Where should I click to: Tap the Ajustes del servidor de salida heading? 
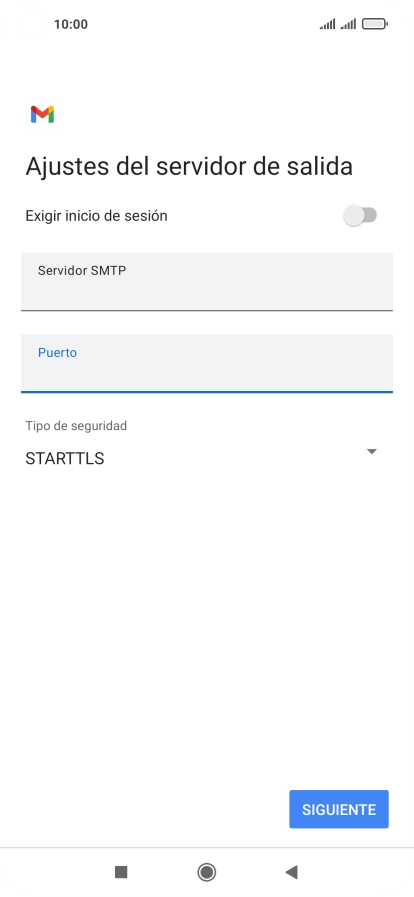click(x=189, y=166)
